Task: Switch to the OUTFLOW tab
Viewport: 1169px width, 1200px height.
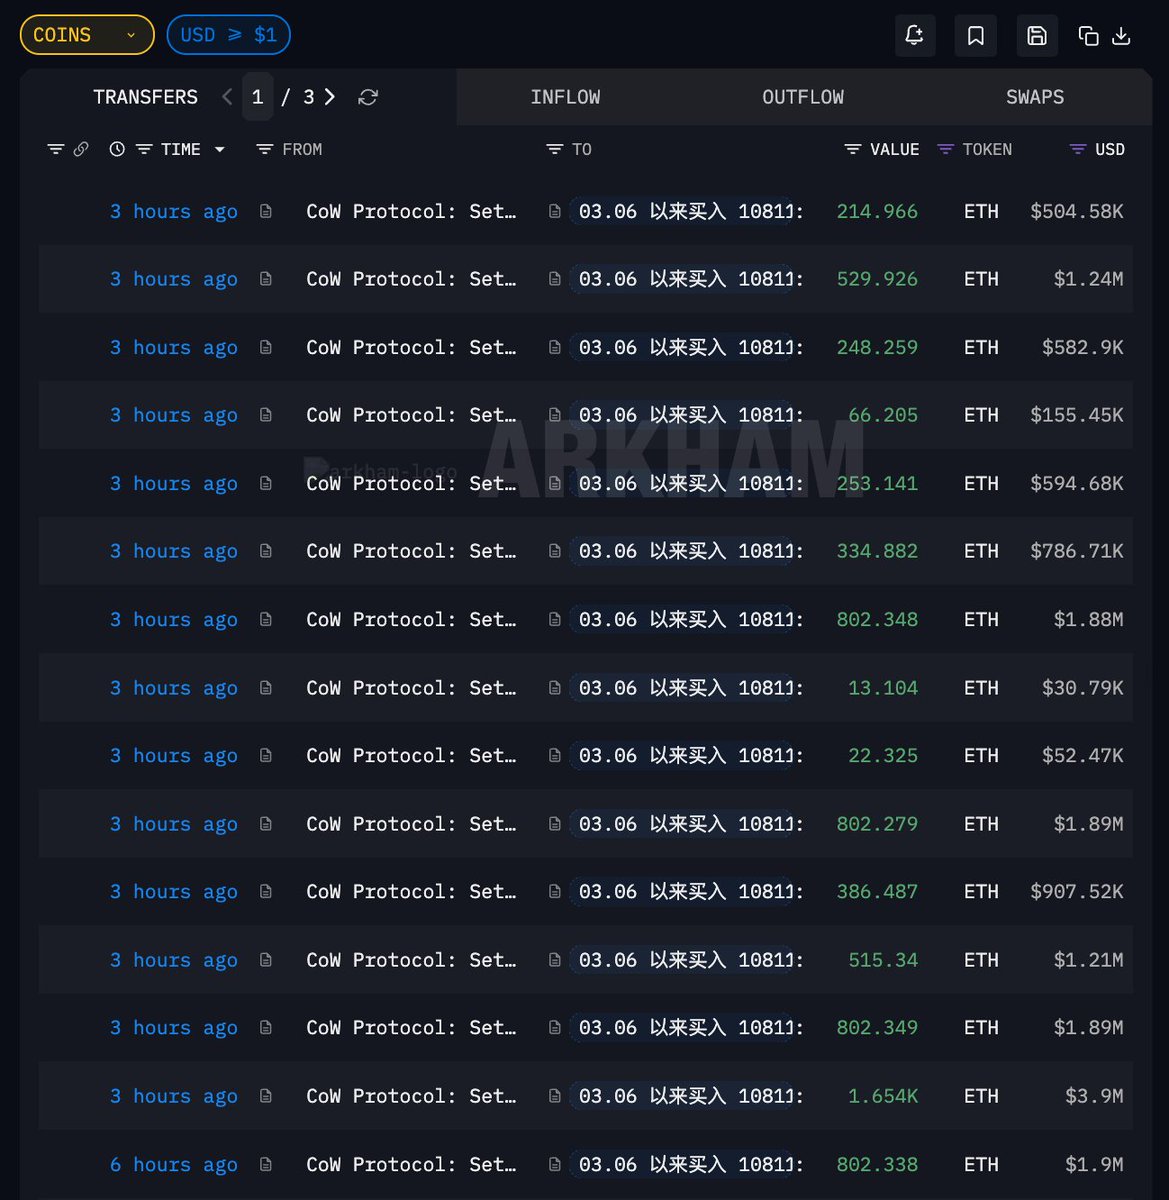Action: click(803, 97)
